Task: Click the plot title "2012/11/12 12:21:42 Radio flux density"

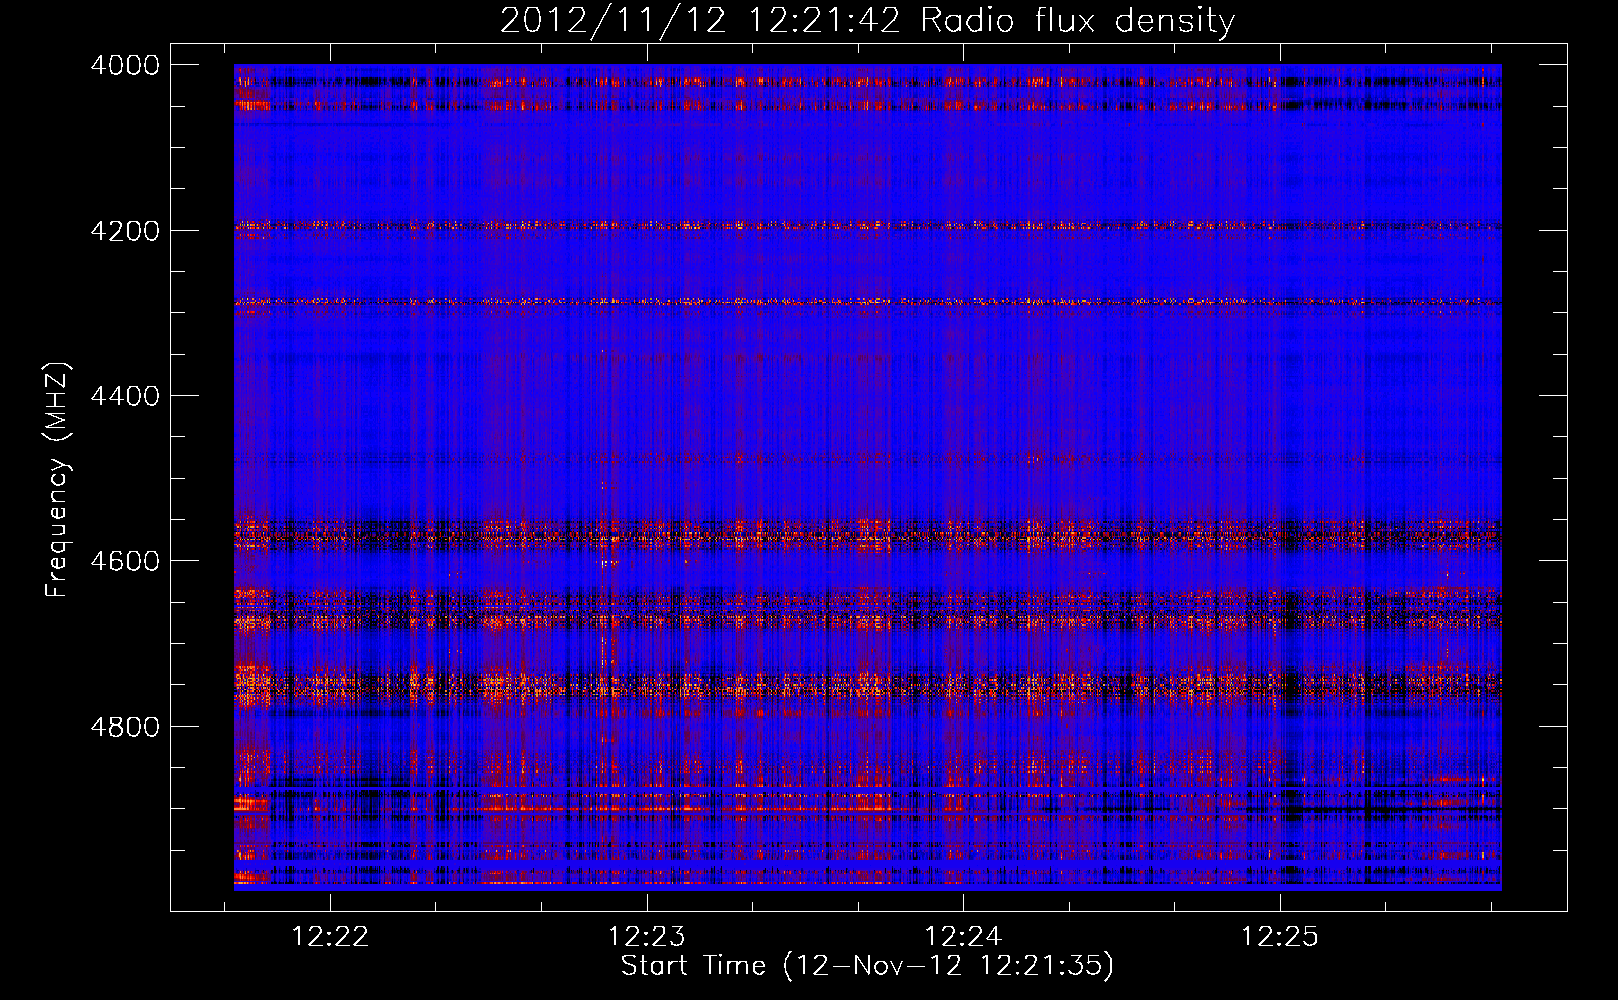Action: pyautogui.click(x=867, y=21)
